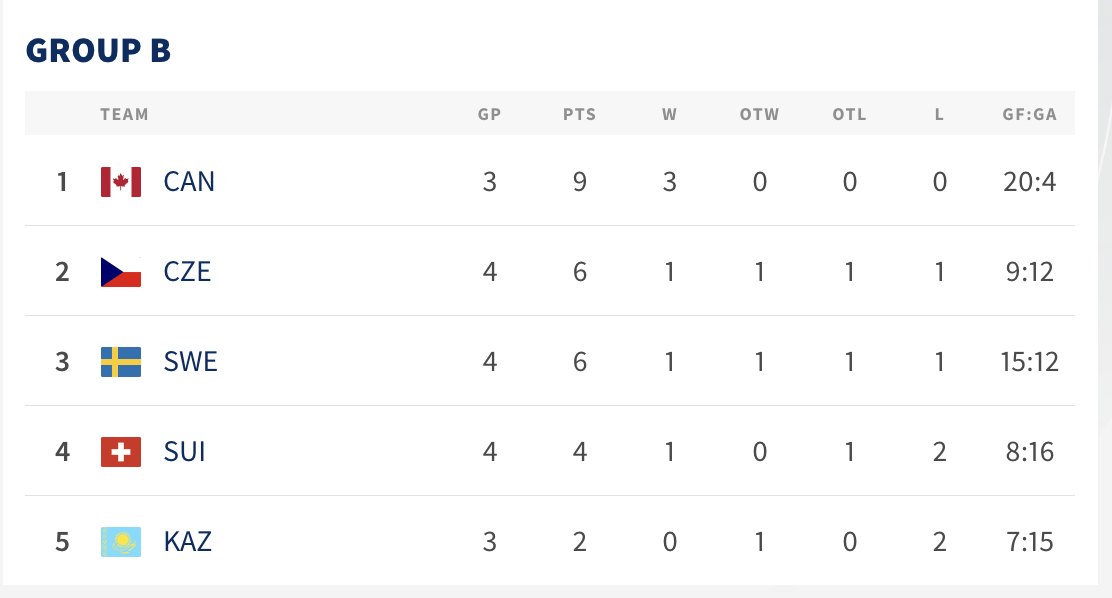This screenshot has width=1112, height=598.
Task: Open the CAN team link
Action: click(x=189, y=181)
